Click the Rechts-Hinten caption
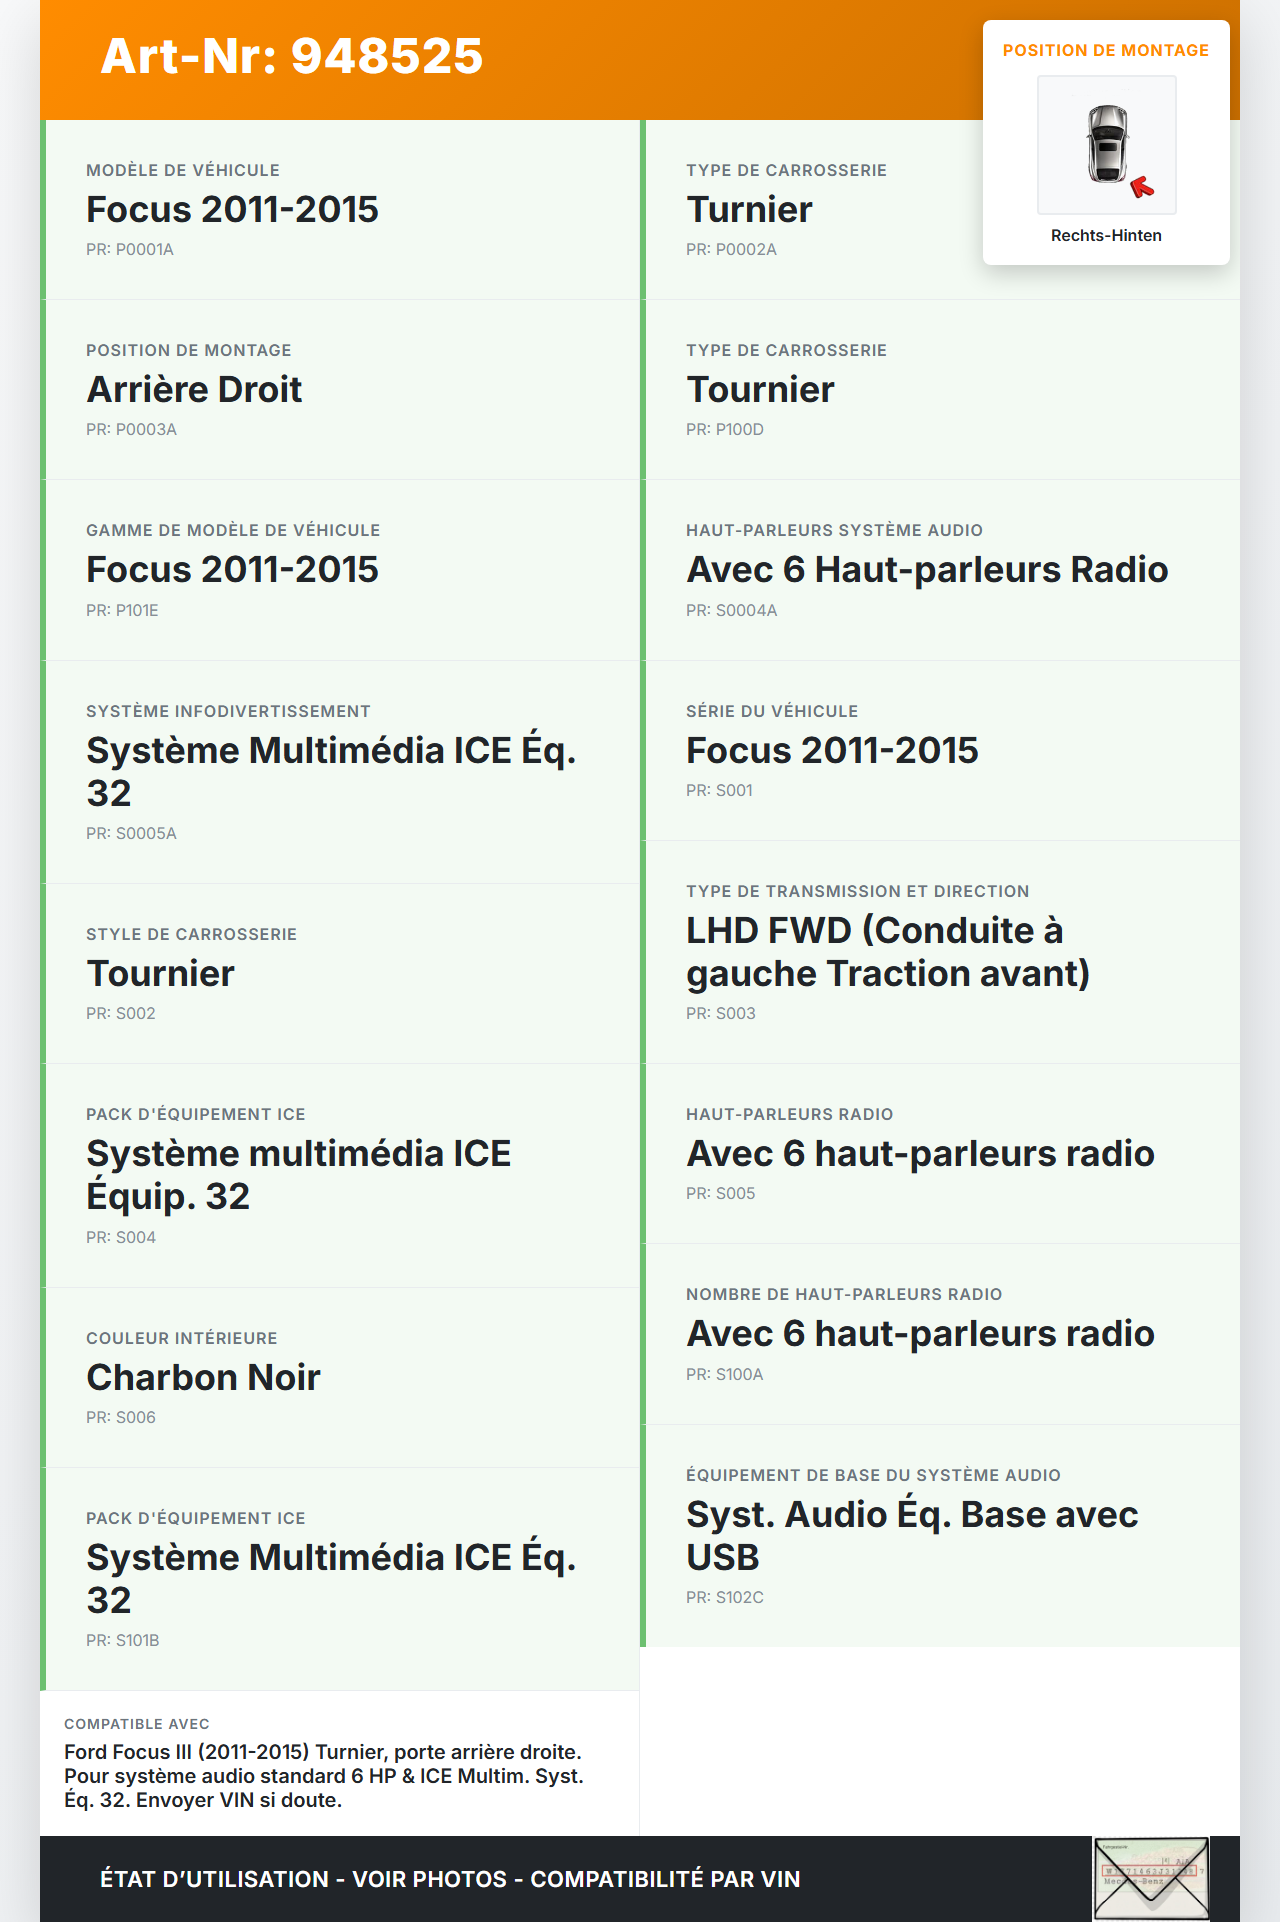This screenshot has height=1923, width=1280. pyautogui.click(x=1106, y=236)
